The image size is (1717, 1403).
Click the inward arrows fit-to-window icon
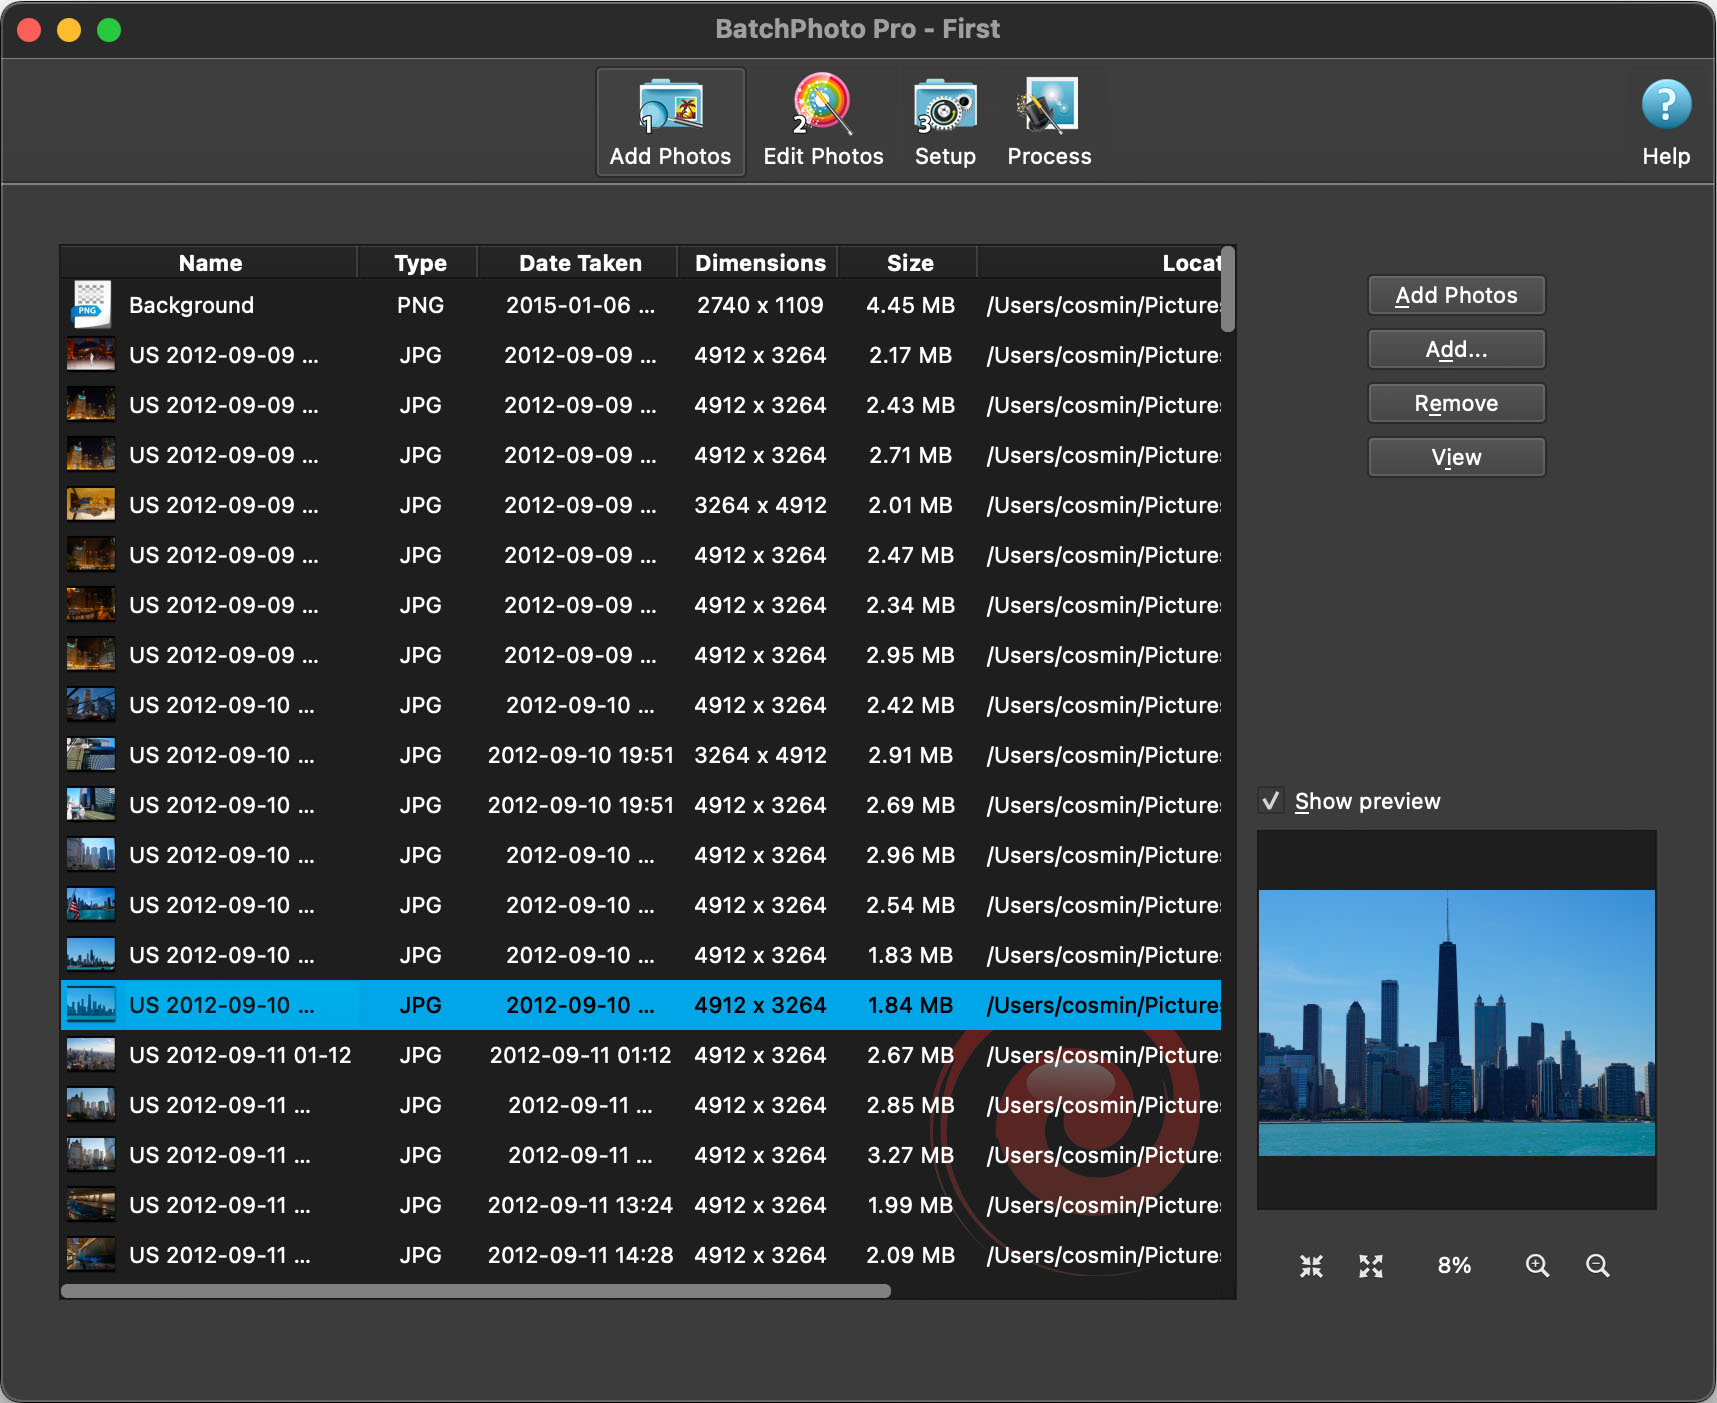point(1311,1266)
